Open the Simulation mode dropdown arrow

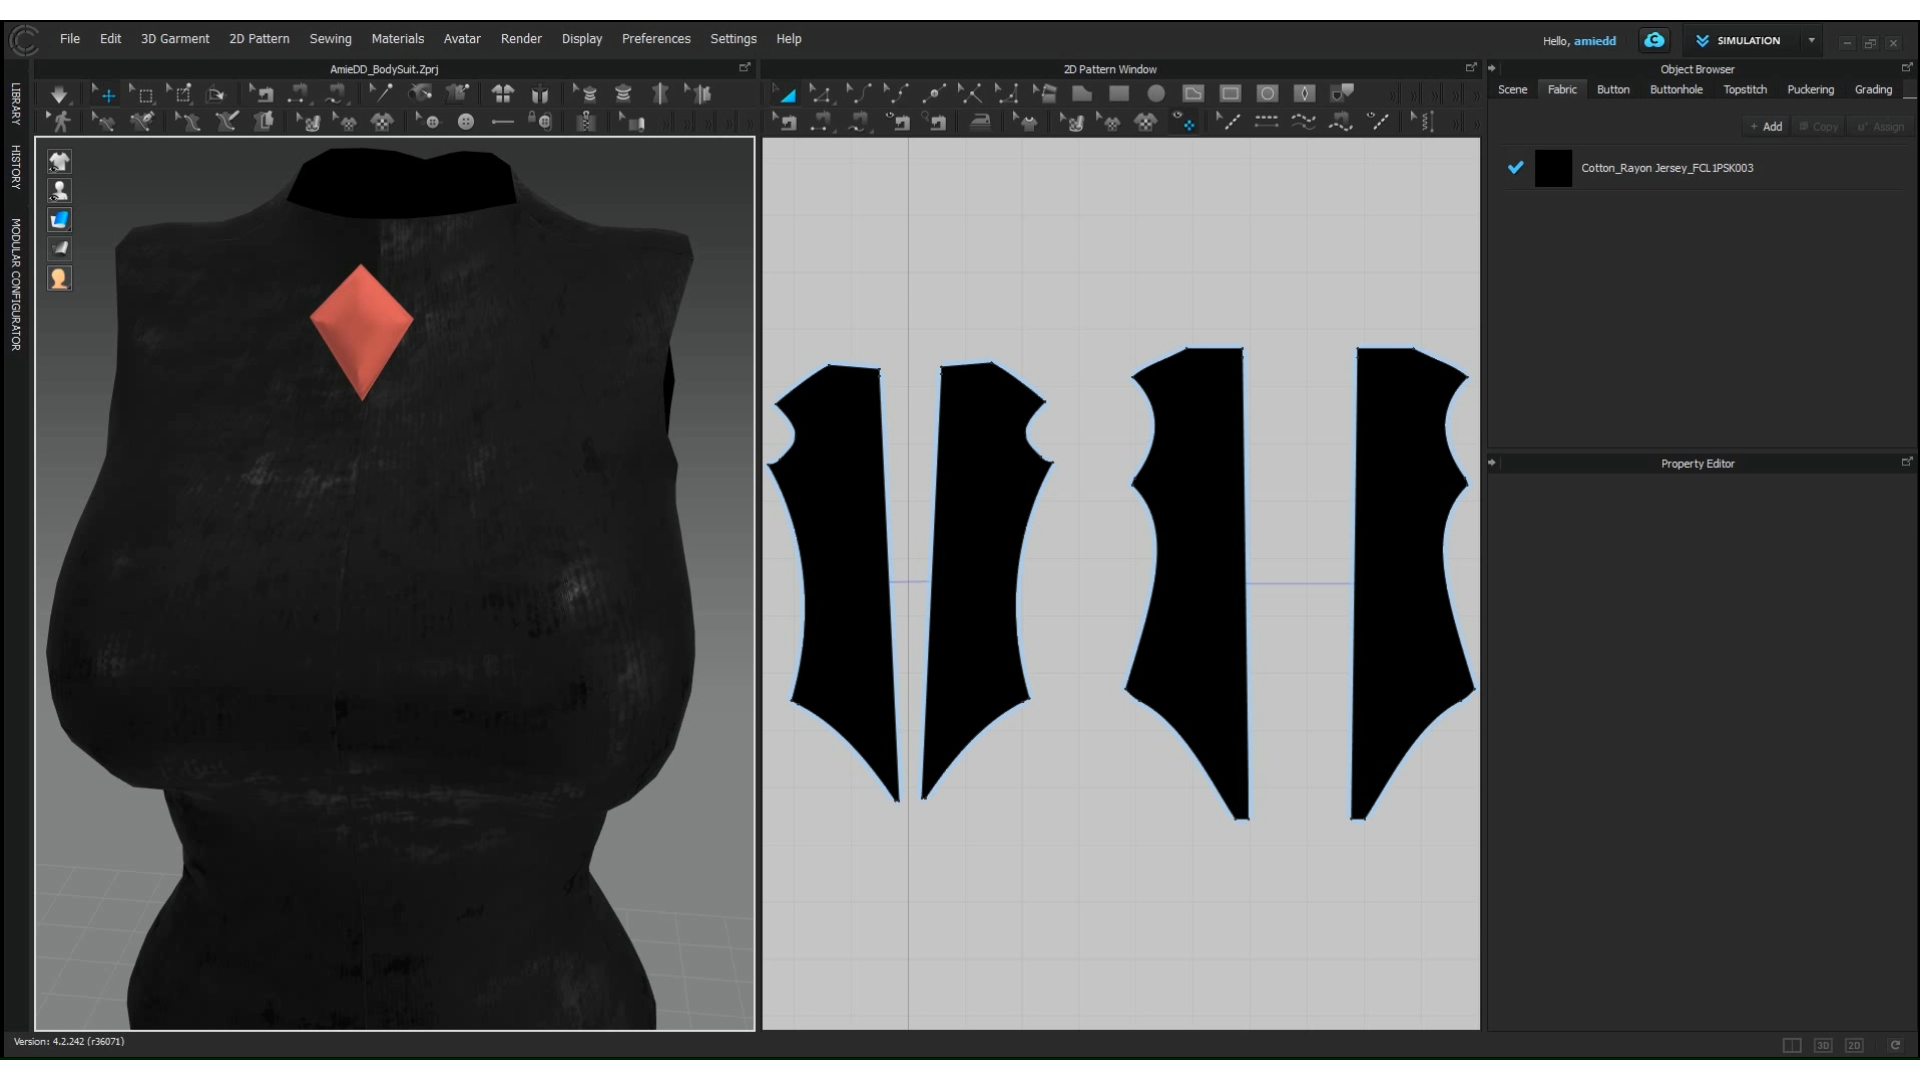pyautogui.click(x=1811, y=40)
